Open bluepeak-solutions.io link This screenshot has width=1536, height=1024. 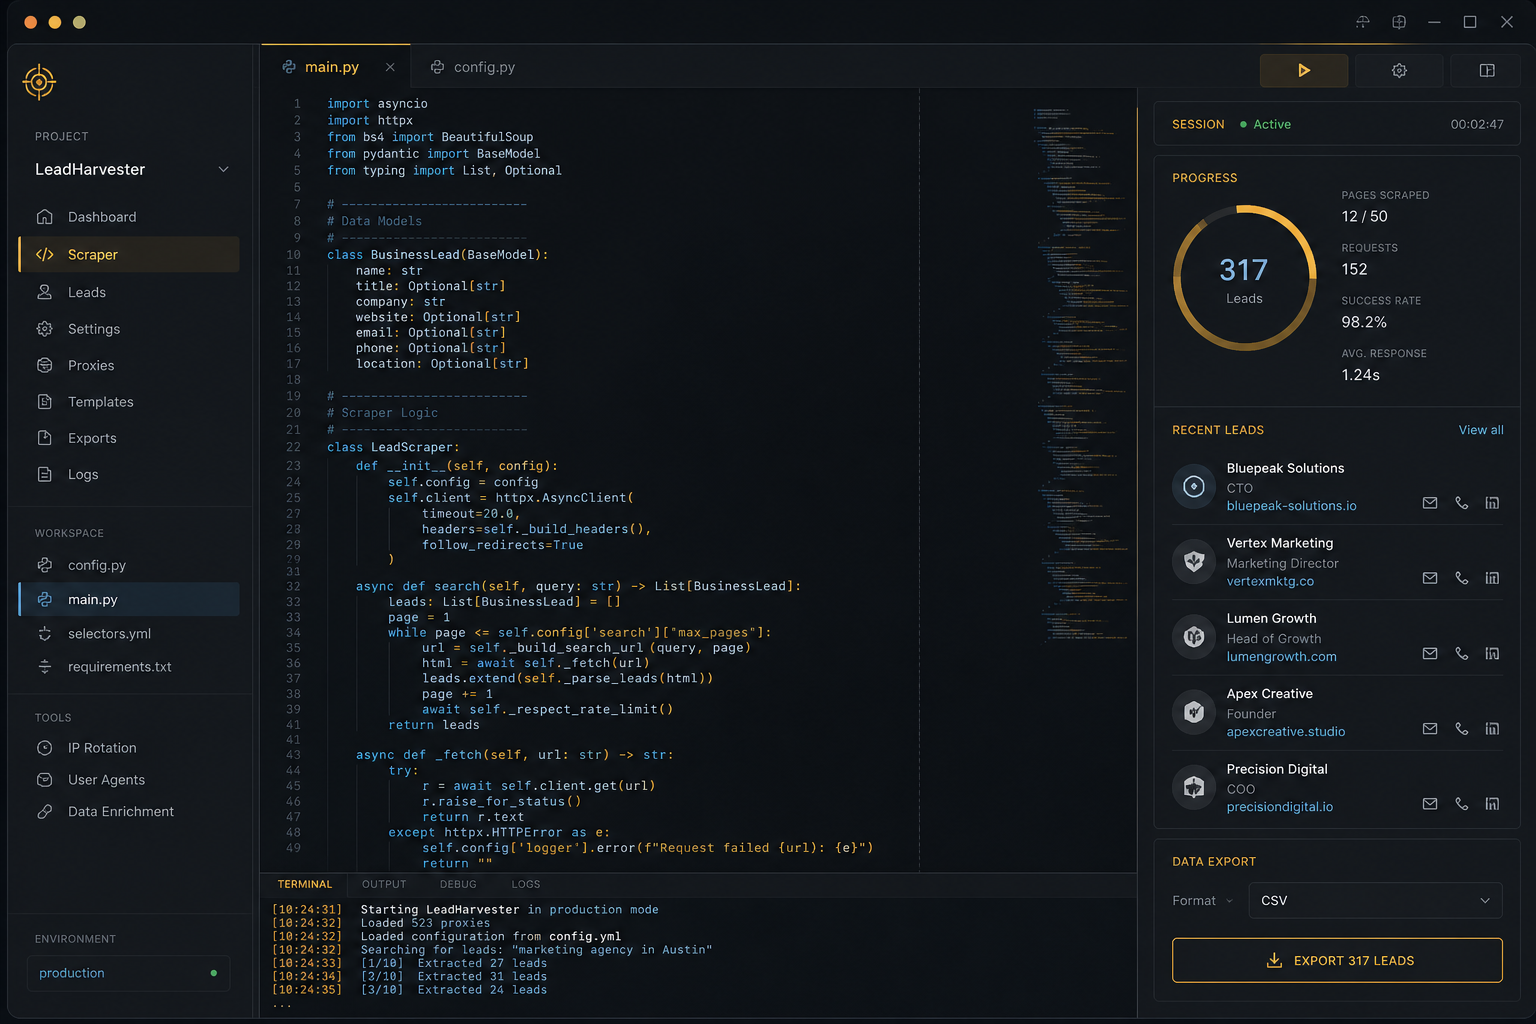click(x=1291, y=506)
